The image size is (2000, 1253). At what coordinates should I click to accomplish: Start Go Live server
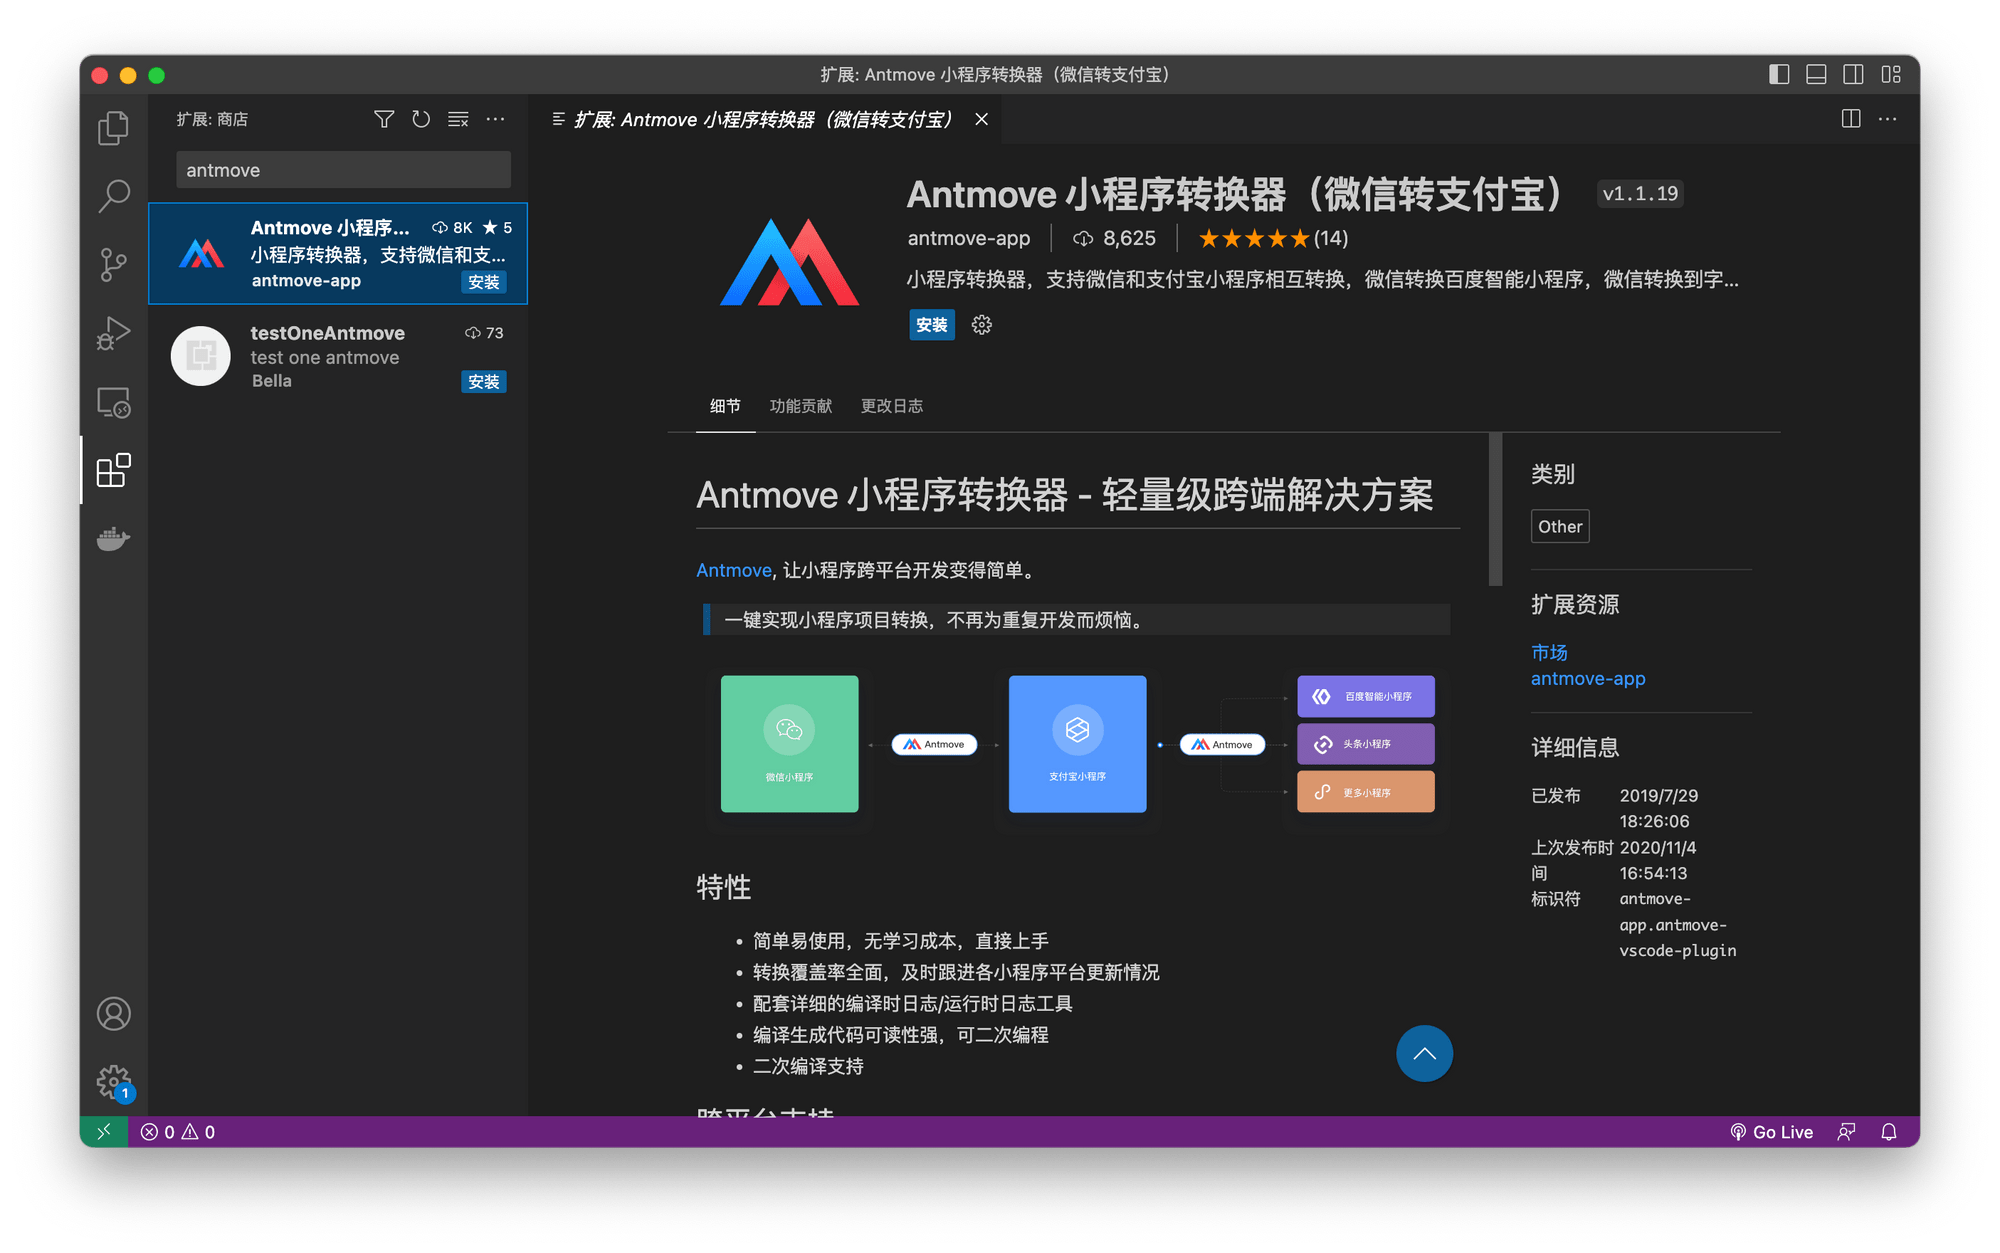click(x=1771, y=1131)
